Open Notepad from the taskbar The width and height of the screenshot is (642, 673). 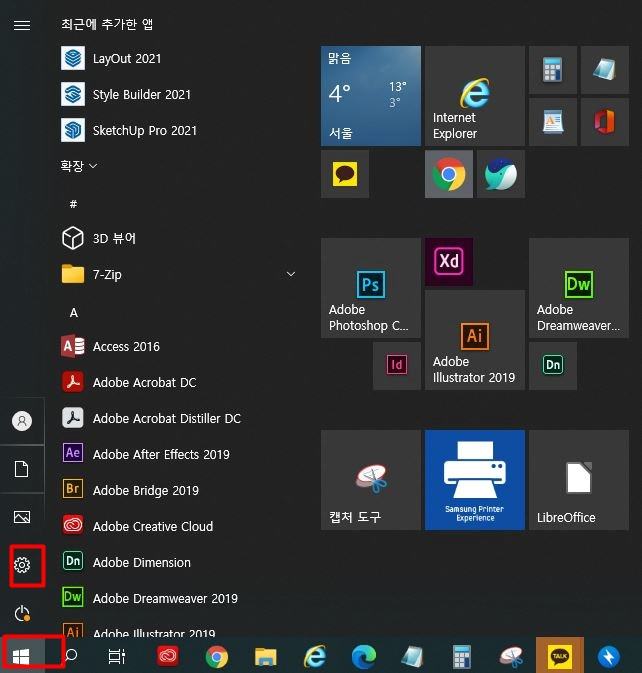click(412, 656)
